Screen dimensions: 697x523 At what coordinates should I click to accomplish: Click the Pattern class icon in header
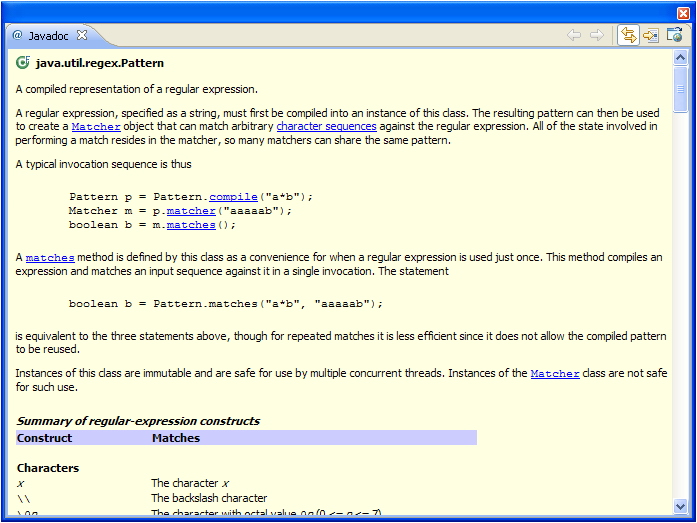pos(23,63)
